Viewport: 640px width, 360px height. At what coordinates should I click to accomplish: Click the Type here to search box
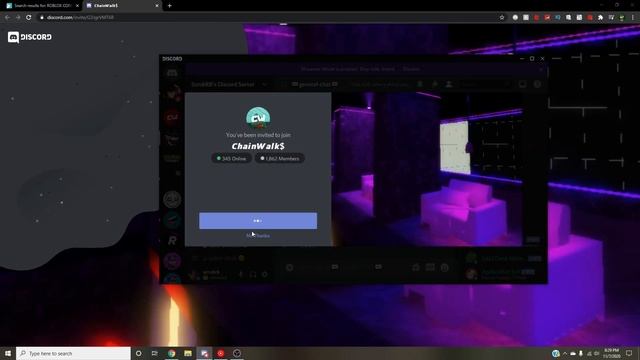(x=73, y=353)
